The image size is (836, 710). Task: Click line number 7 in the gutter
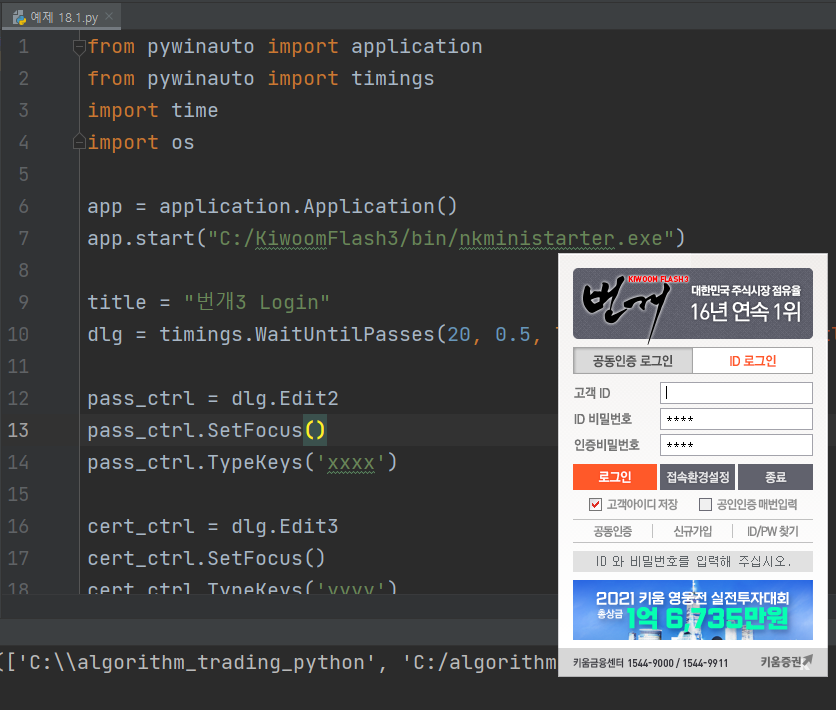(x=23, y=238)
